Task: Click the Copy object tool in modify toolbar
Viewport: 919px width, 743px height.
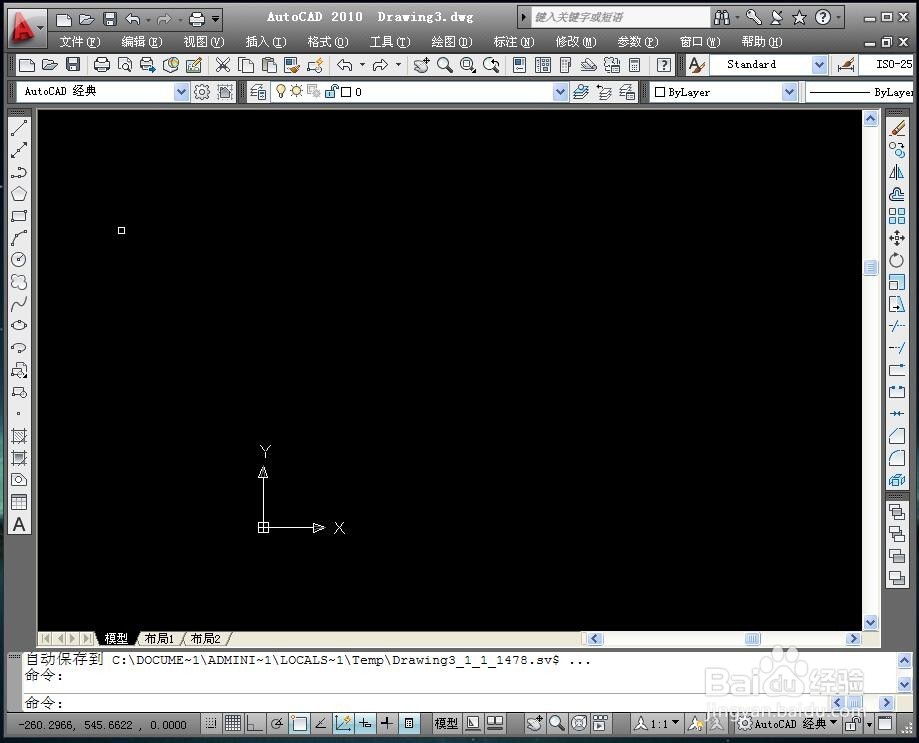Action: tap(897, 150)
